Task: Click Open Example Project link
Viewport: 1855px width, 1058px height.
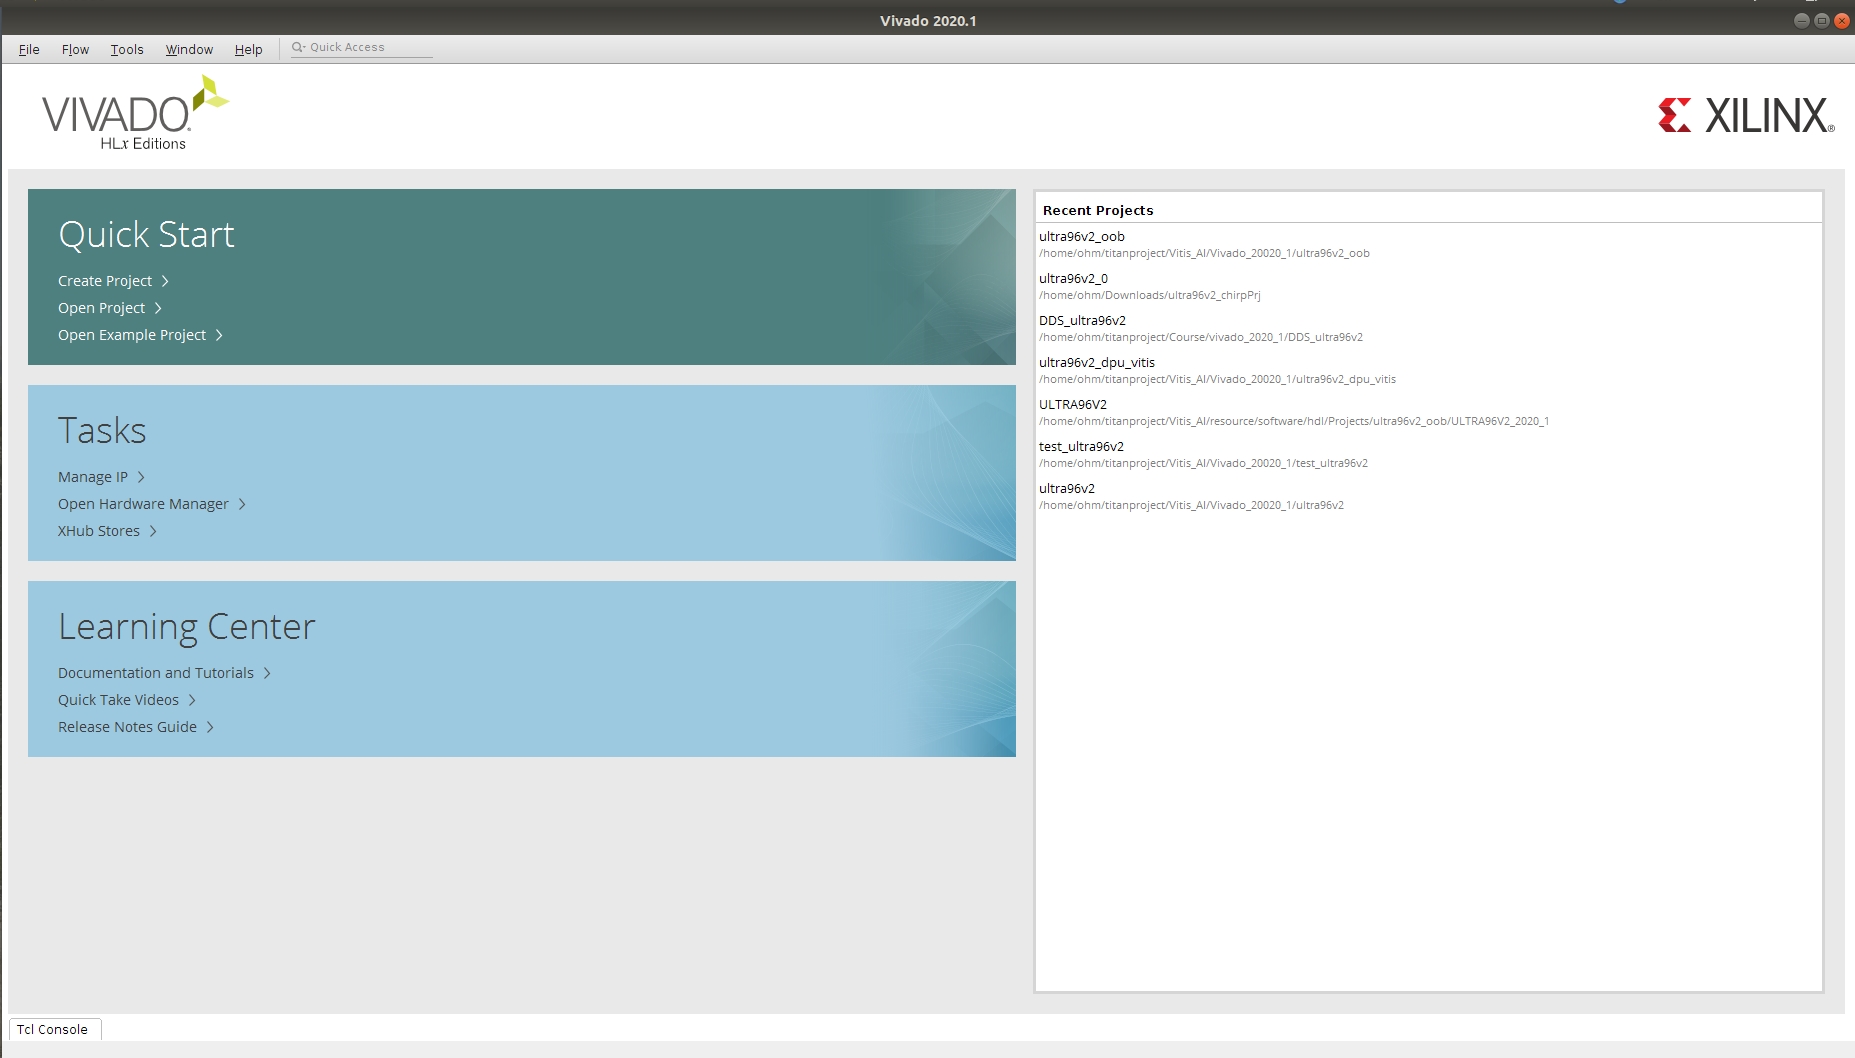Action: 132,335
